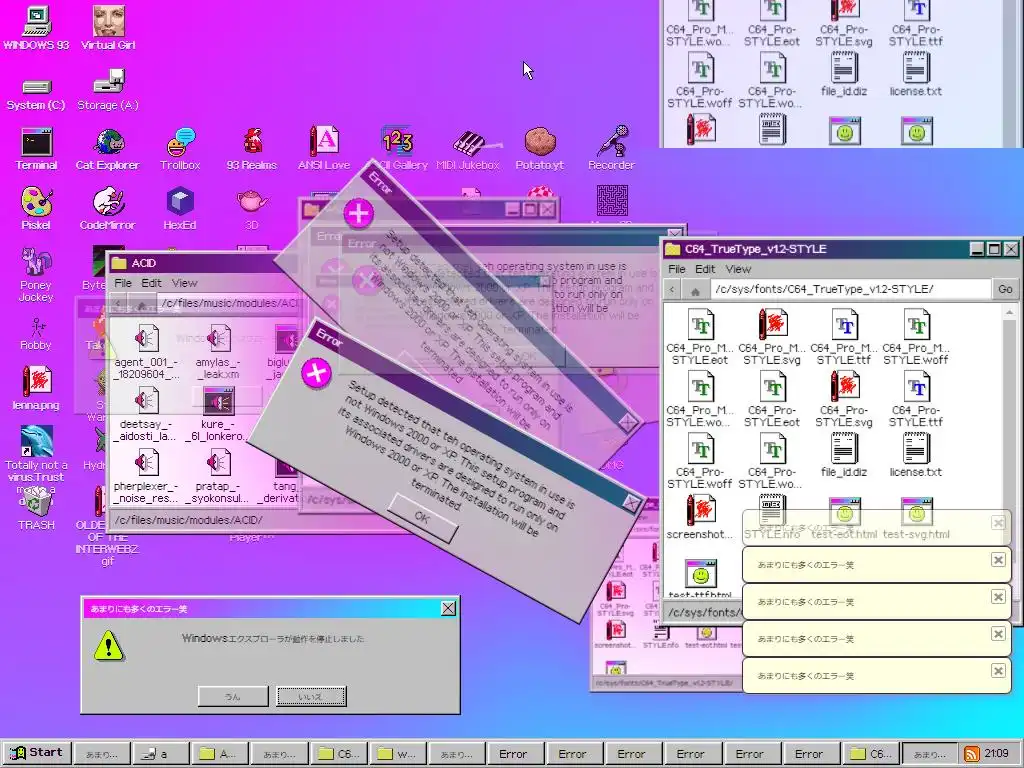The height and width of the screenshot is (768, 1024).
Task: Click home button in C64_TrueType window toolbar
Action: pyautogui.click(x=695, y=289)
